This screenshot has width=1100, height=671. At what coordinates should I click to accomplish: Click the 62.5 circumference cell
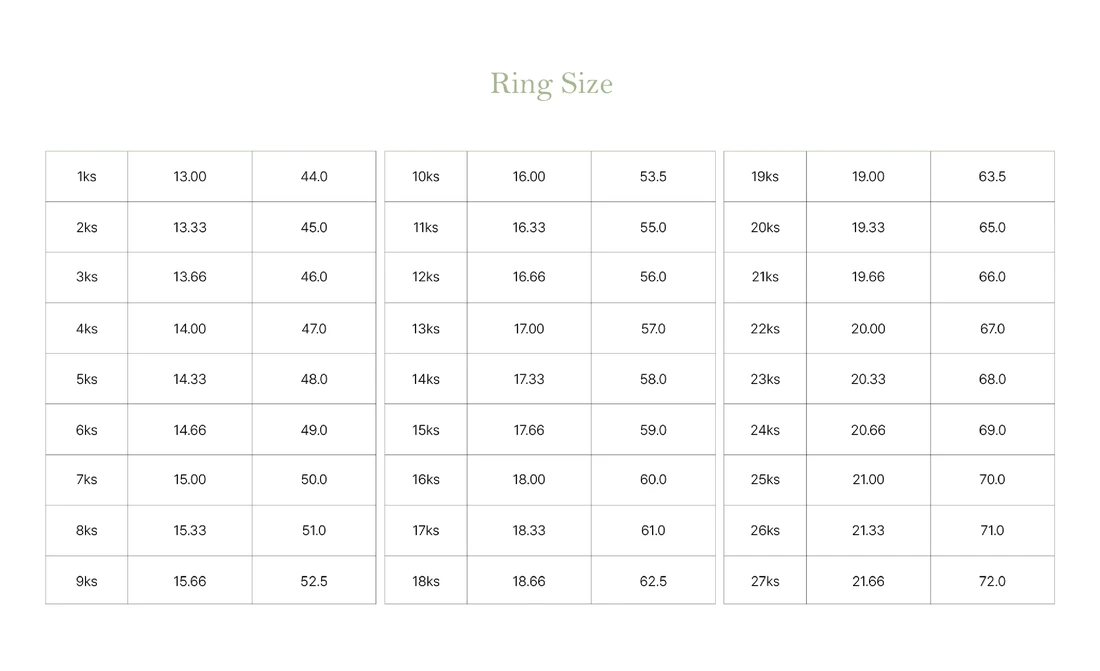pyautogui.click(x=653, y=581)
